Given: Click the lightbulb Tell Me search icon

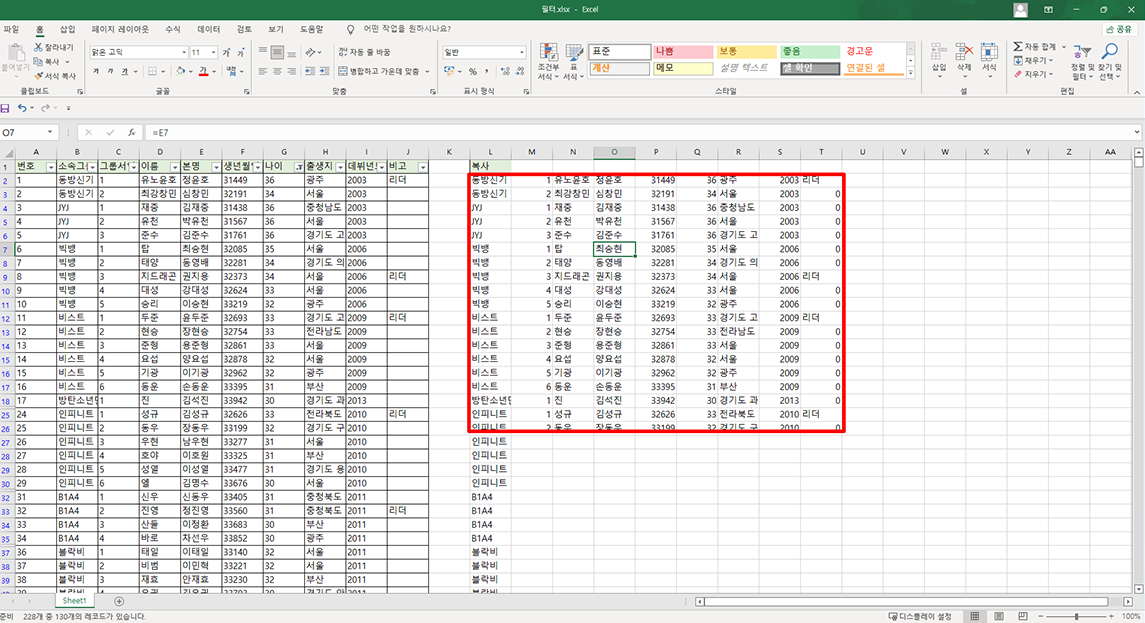Looking at the screenshot, I should coord(351,29).
